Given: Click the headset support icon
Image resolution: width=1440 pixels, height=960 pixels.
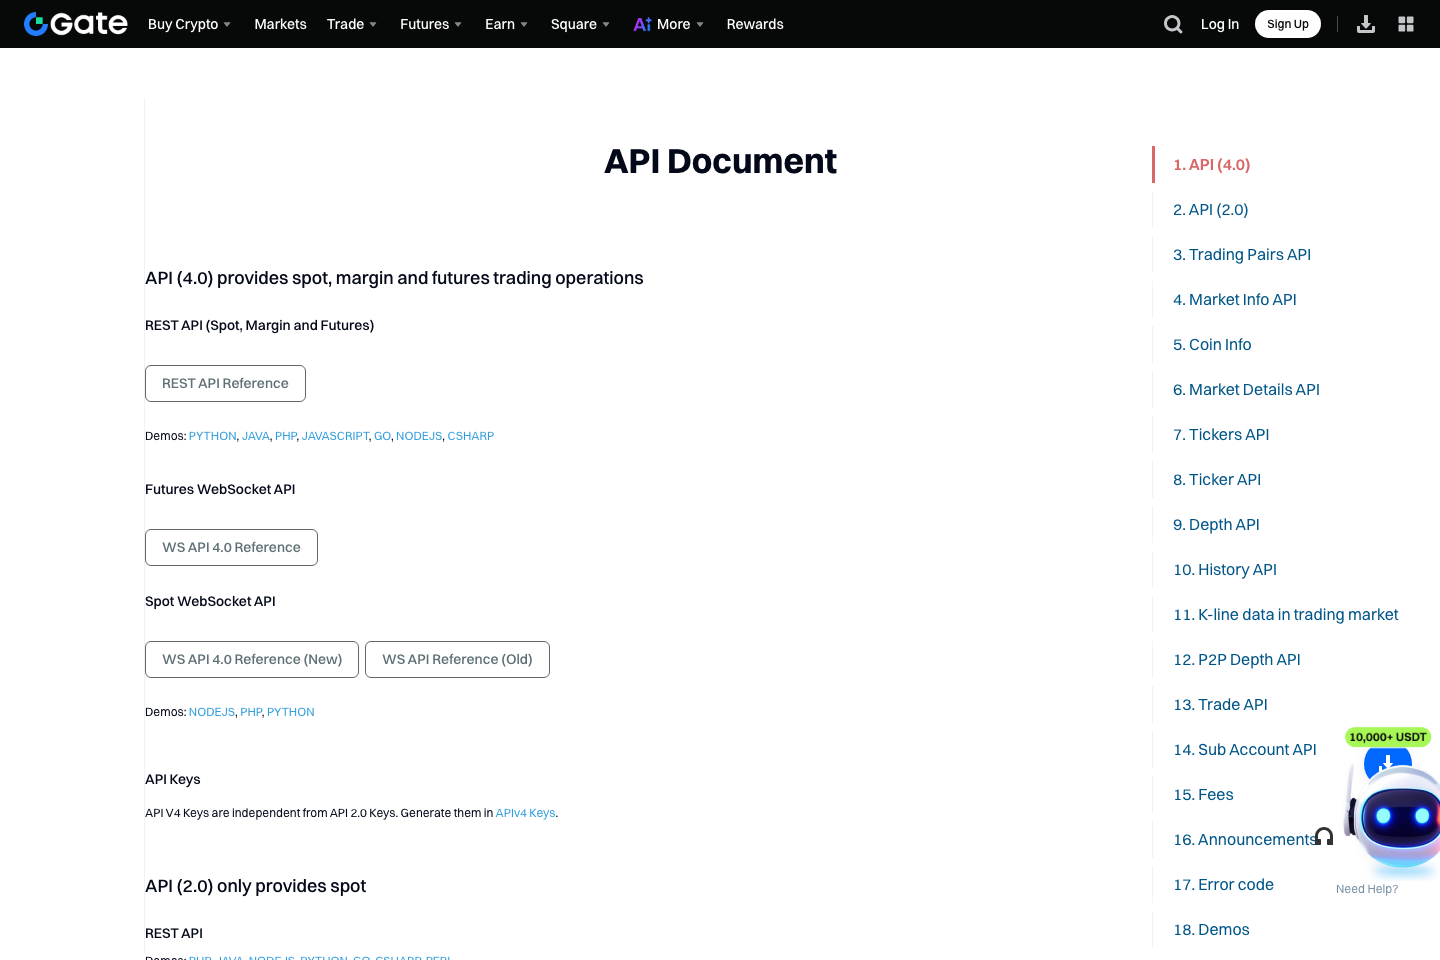Looking at the screenshot, I should click(x=1324, y=835).
